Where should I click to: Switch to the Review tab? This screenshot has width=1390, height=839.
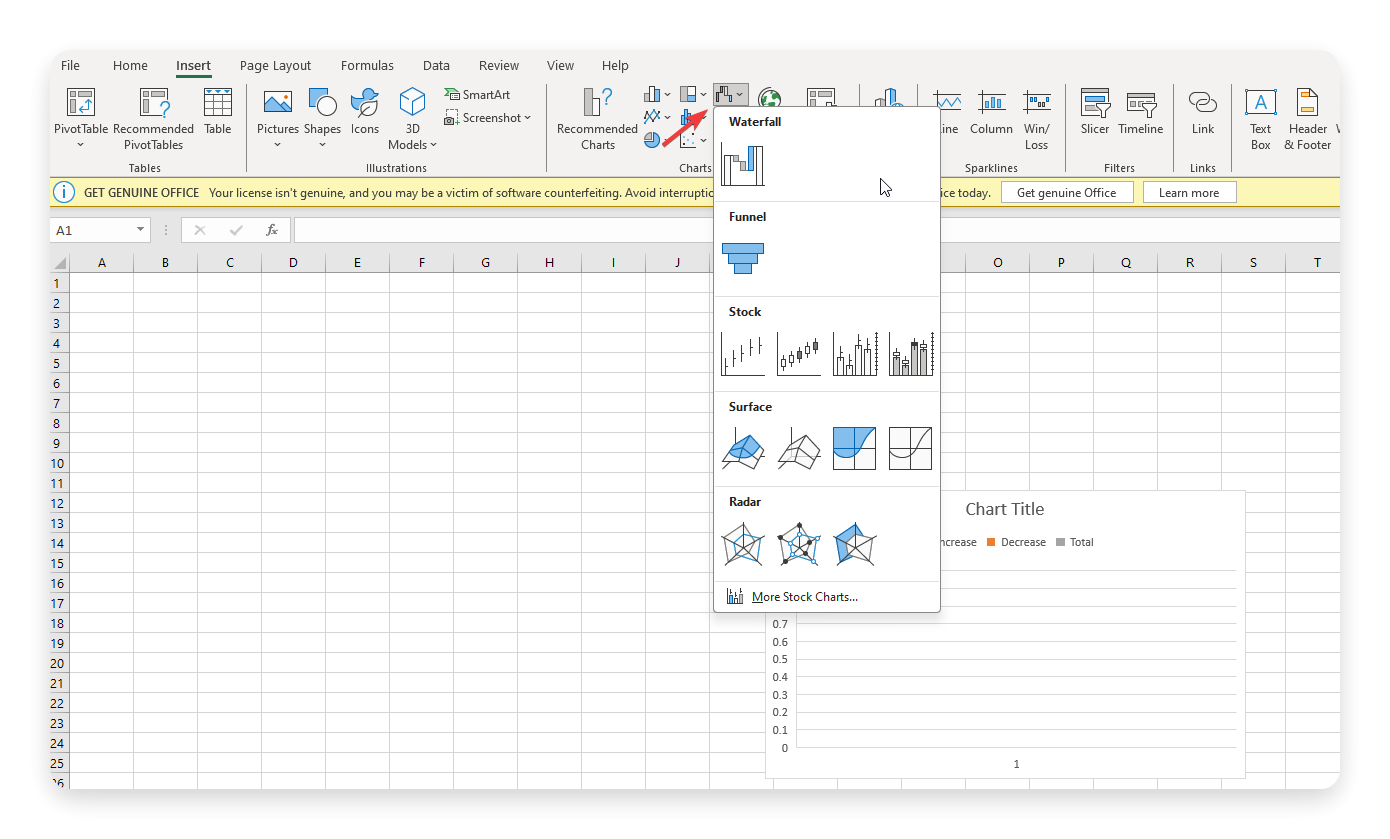tap(498, 66)
